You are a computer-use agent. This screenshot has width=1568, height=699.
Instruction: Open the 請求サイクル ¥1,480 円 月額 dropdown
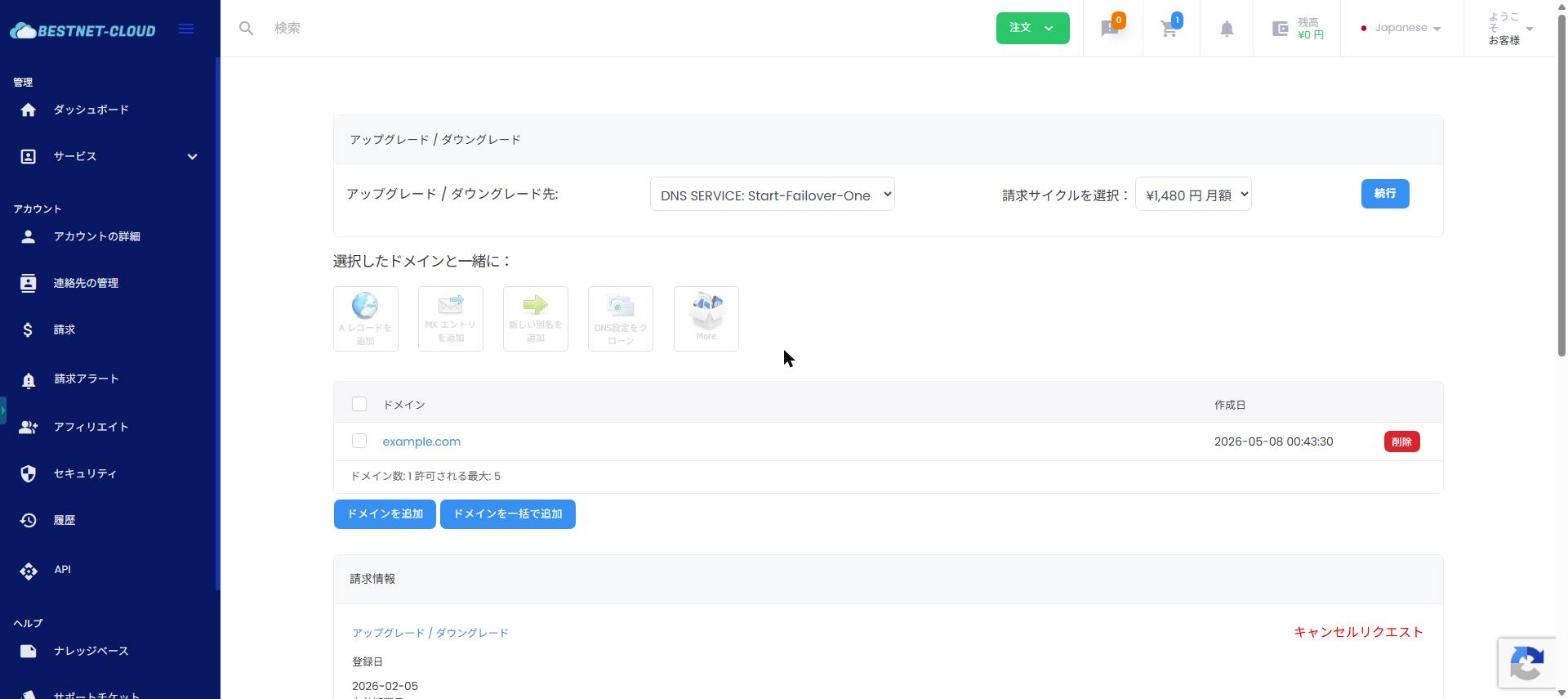click(1193, 194)
